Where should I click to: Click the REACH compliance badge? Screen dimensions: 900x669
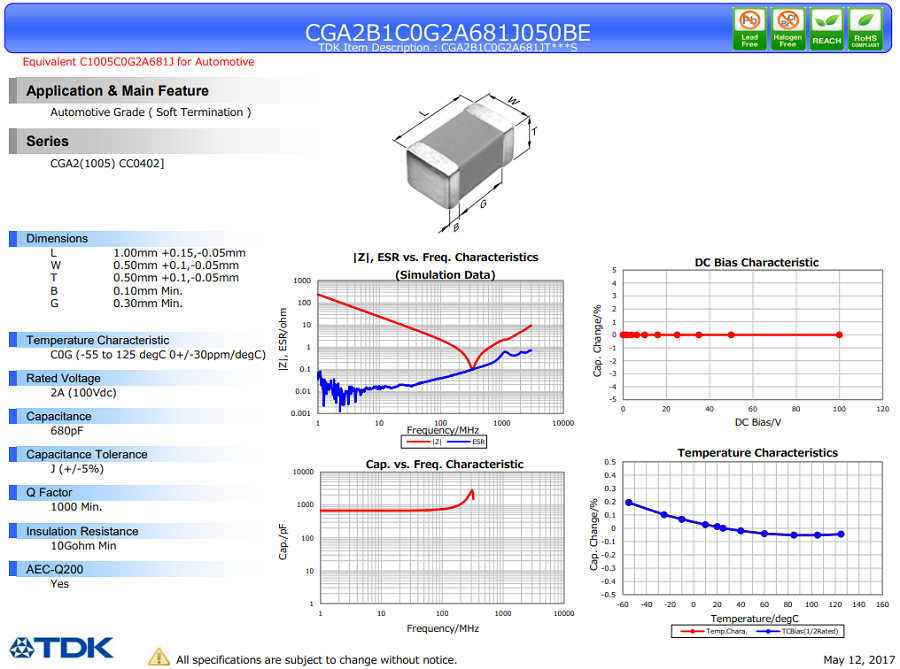click(x=827, y=29)
